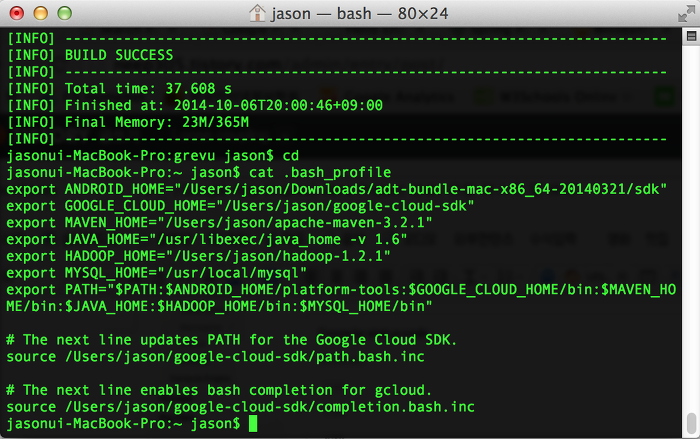Image resolution: width=700 pixels, height=439 pixels.
Task: Click the window title 'jason — bash — 80×24'
Action: (x=359, y=13)
